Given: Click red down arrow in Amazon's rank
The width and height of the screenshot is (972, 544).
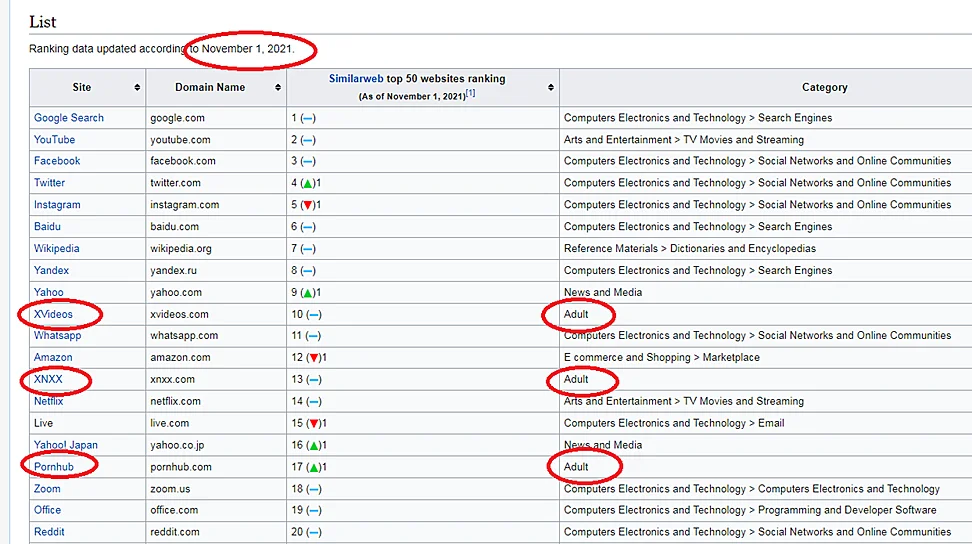Looking at the screenshot, I should click(314, 358).
